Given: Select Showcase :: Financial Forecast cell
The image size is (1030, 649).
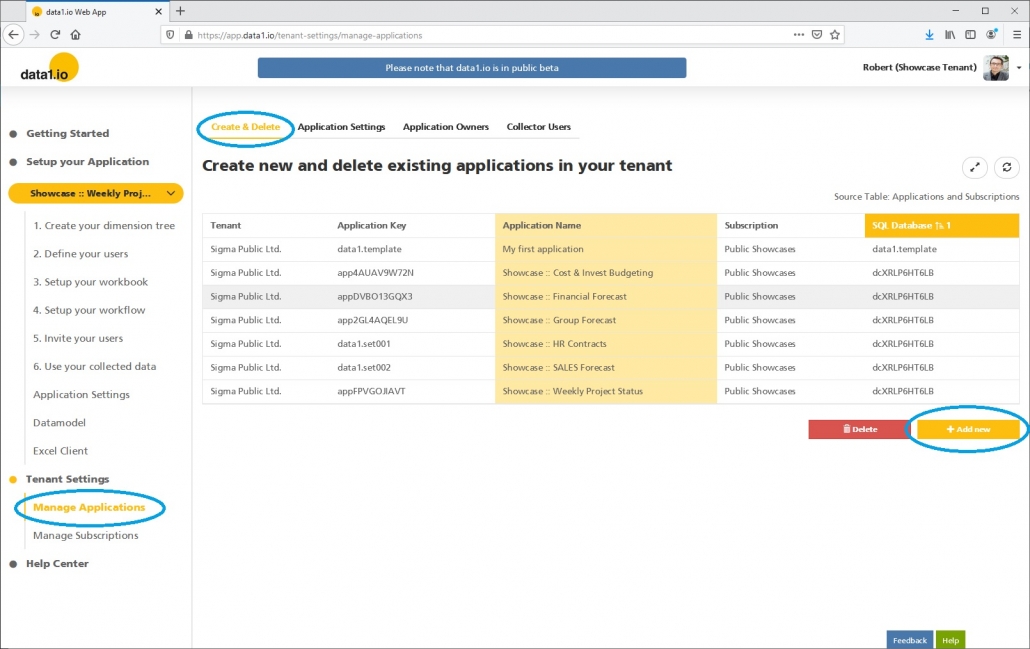Looking at the screenshot, I should point(606,296).
